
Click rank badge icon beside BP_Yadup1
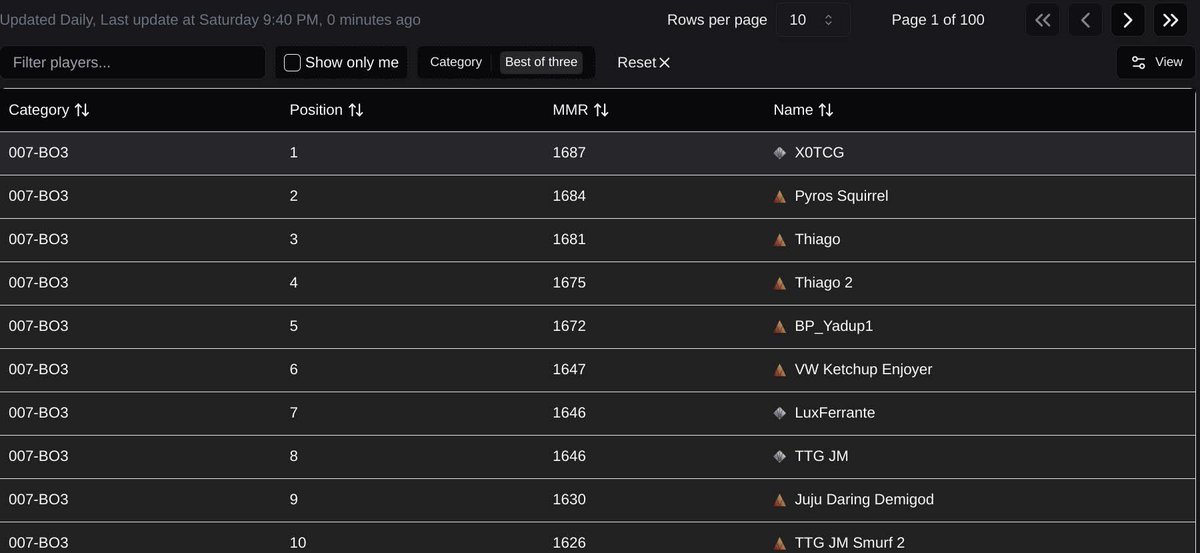coord(780,326)
